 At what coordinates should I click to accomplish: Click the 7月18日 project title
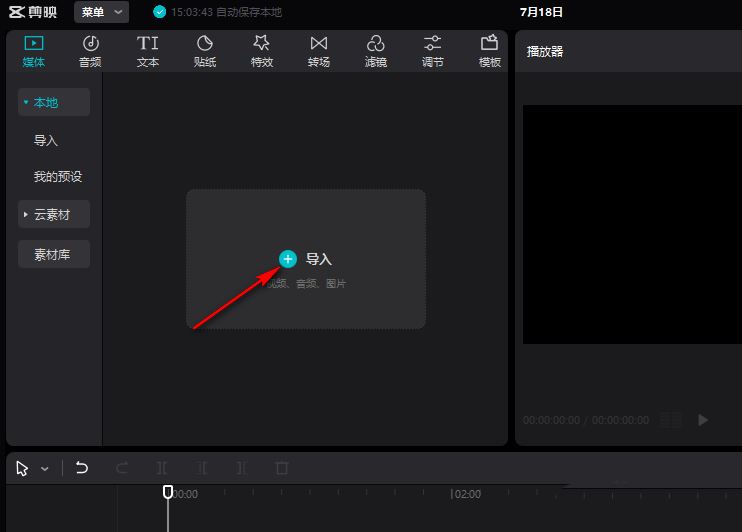coord(541,12)
